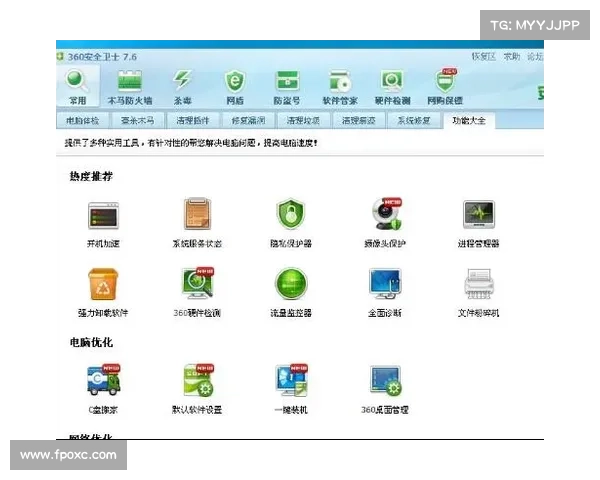Screen dimensions: 600x480
Task: Open 网购保镖 from the toolbar
Action: click(x=445, y=87)
